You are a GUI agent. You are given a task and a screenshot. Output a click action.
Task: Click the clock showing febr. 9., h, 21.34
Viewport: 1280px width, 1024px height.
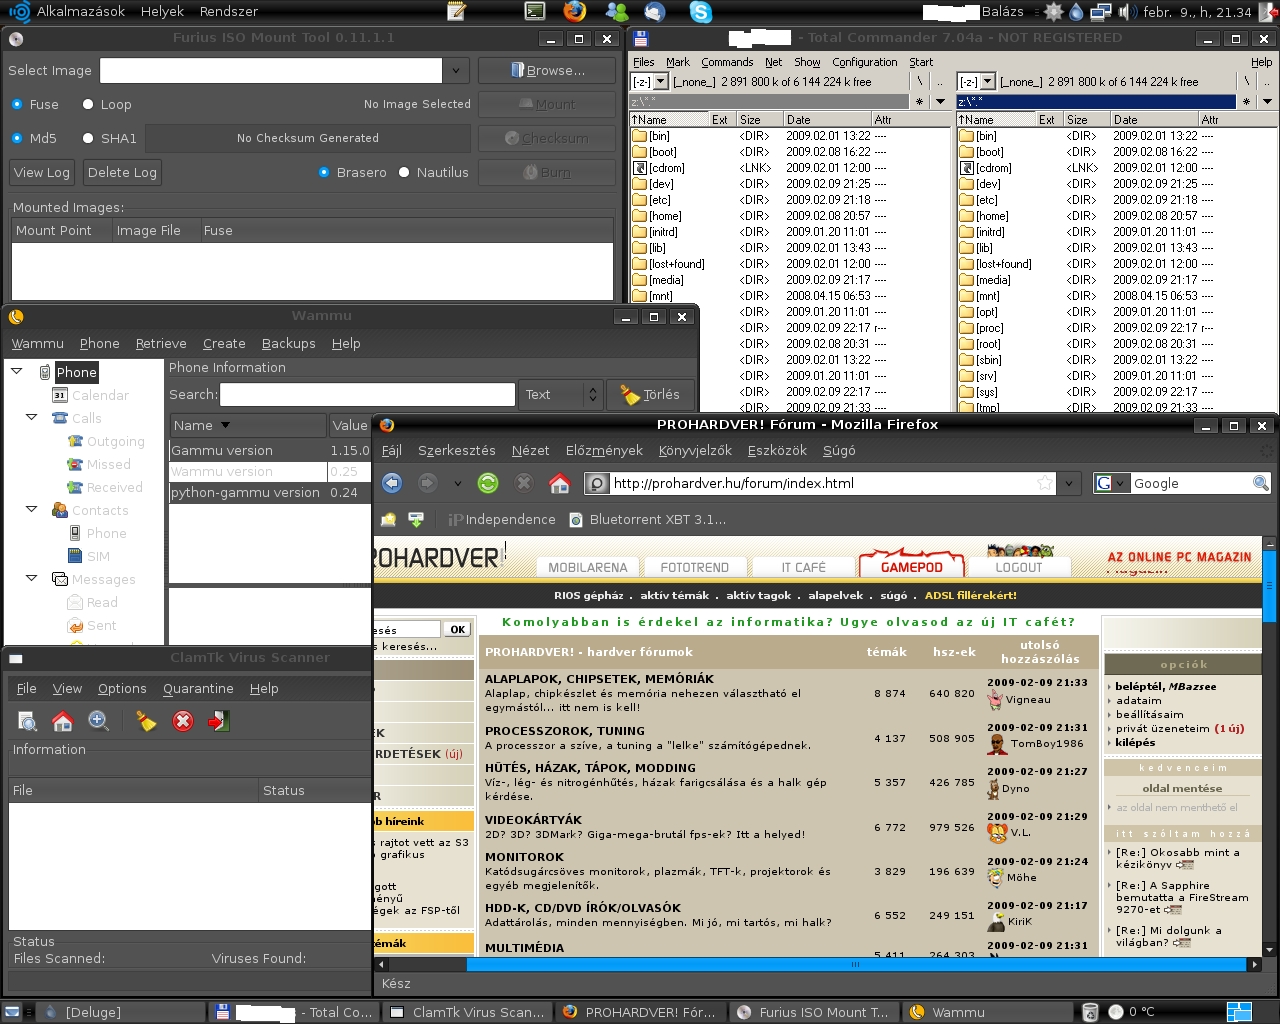pyautogui.click(x=1197, y=12)
